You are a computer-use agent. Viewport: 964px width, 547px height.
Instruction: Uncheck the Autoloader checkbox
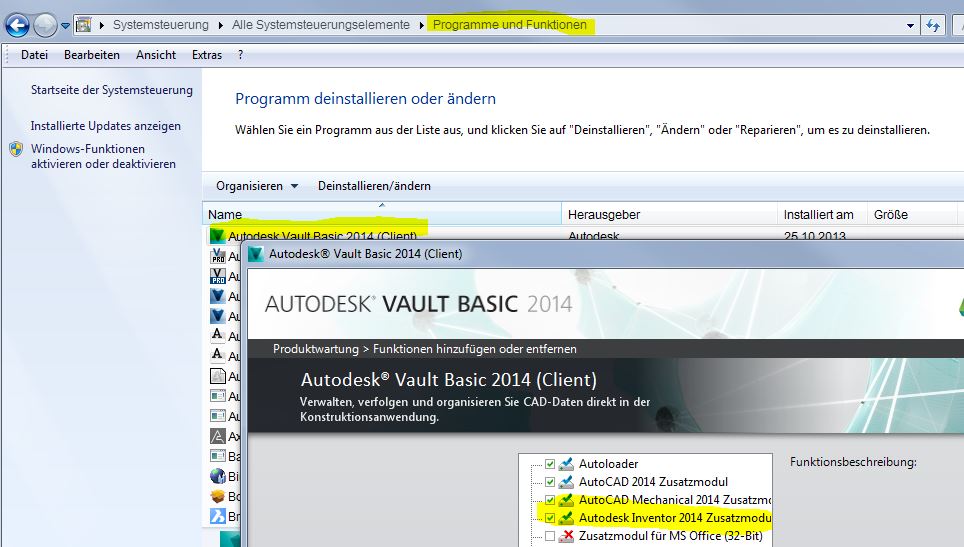click(550, 464)
